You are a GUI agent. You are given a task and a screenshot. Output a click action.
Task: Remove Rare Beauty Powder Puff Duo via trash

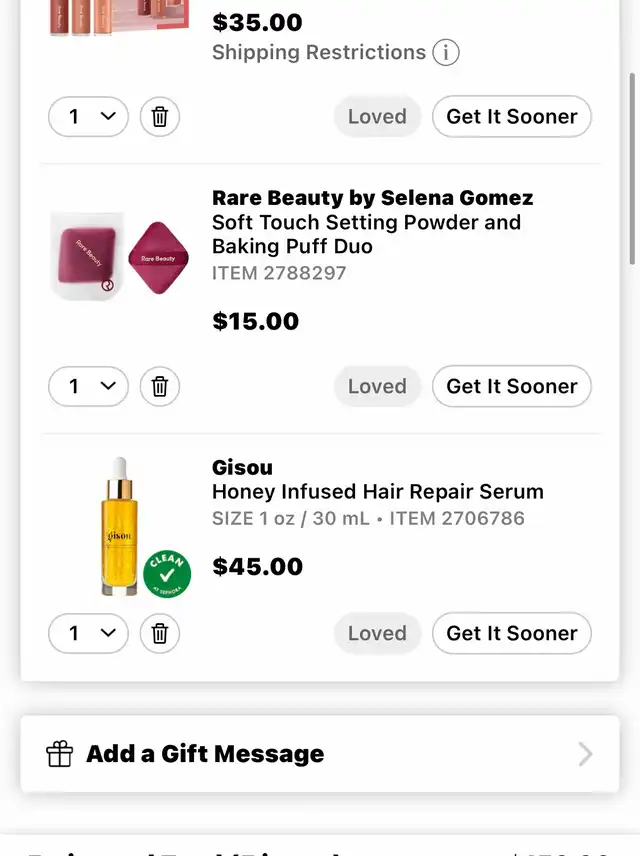(159, 386)
